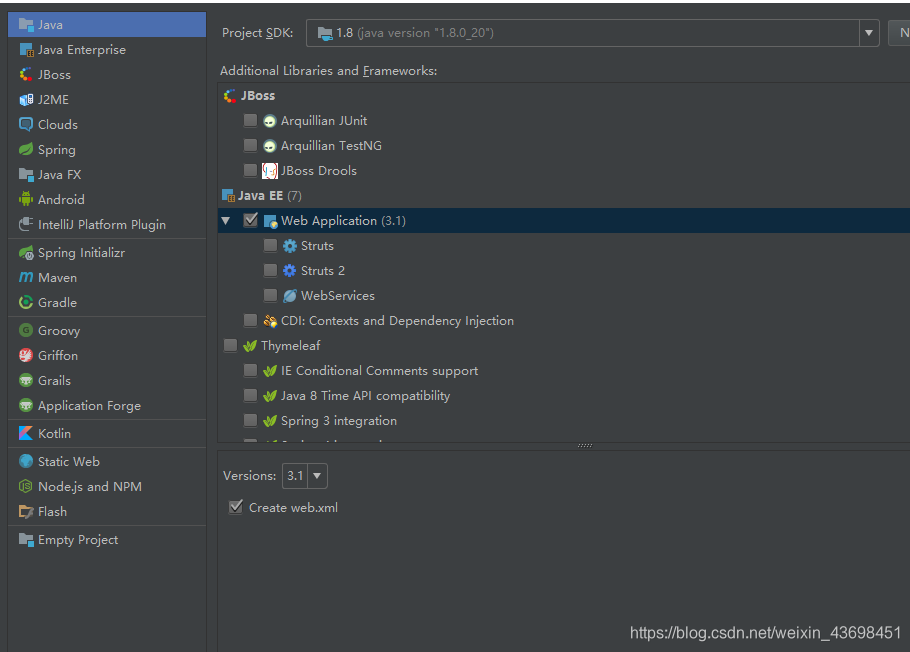Screen dimensions: 910x652
Task: Click the Spring Initializr icon
Action: 26,253
